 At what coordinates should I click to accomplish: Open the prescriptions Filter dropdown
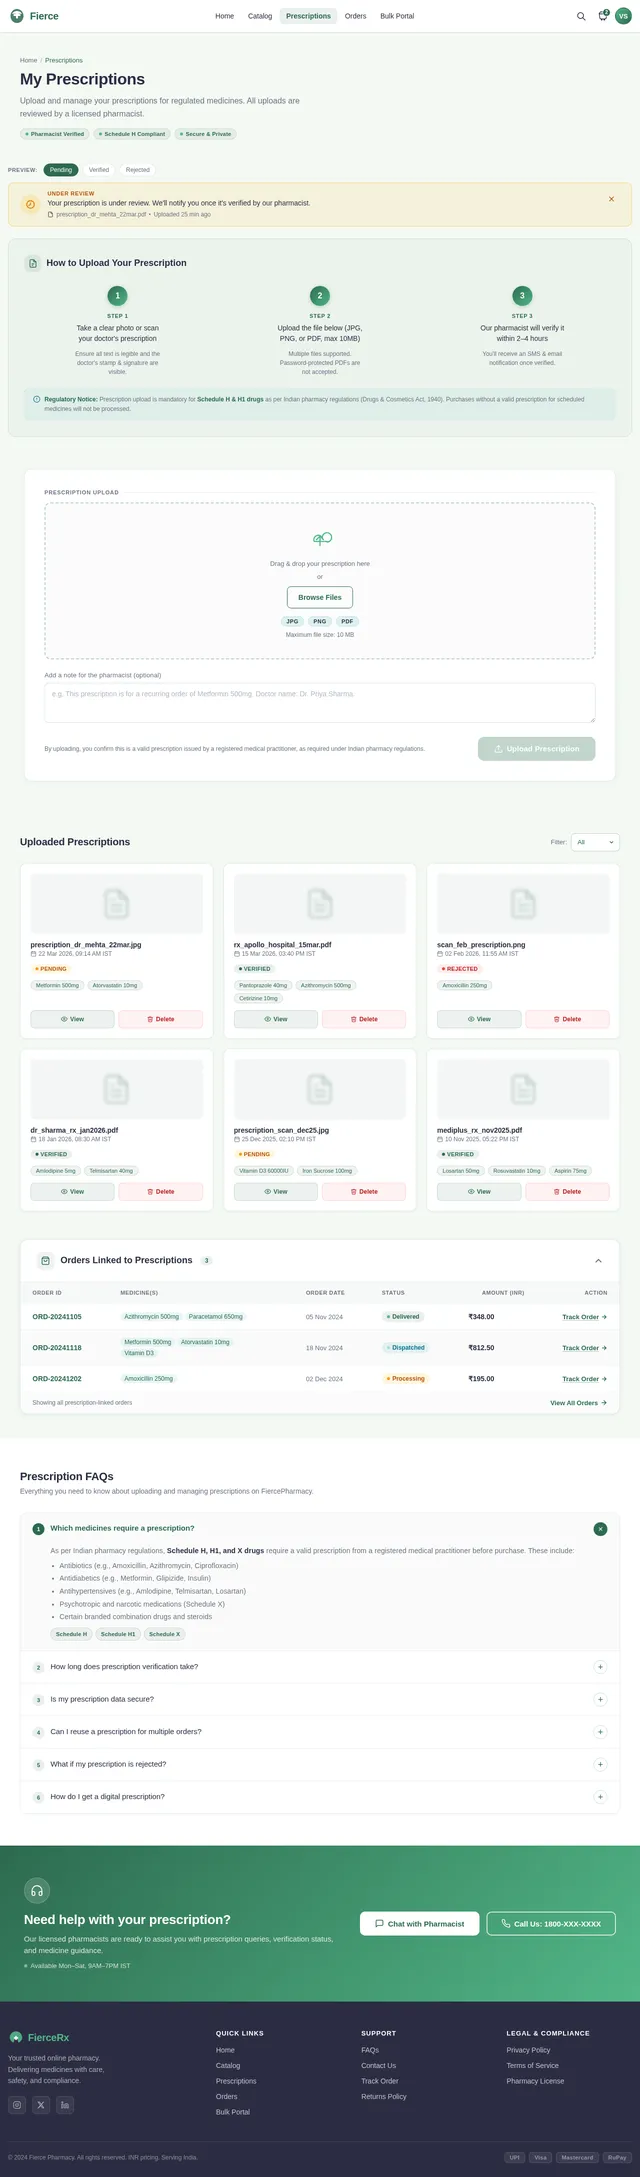[x=596, y=842]
